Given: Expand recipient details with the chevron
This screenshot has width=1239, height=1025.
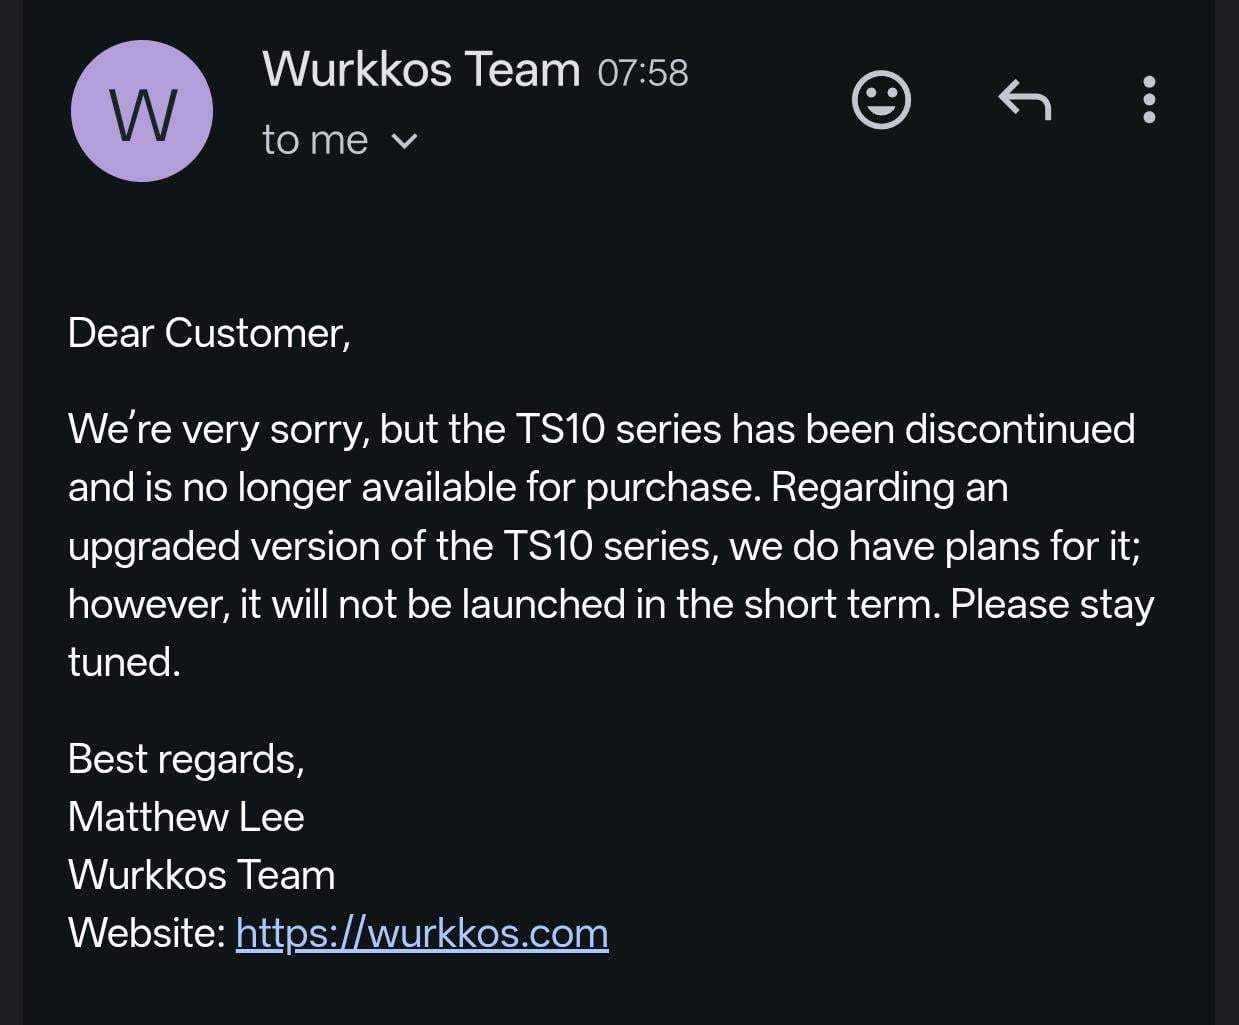Looking at the screenshot, I should pyautogui.click(x=404, y=141).
